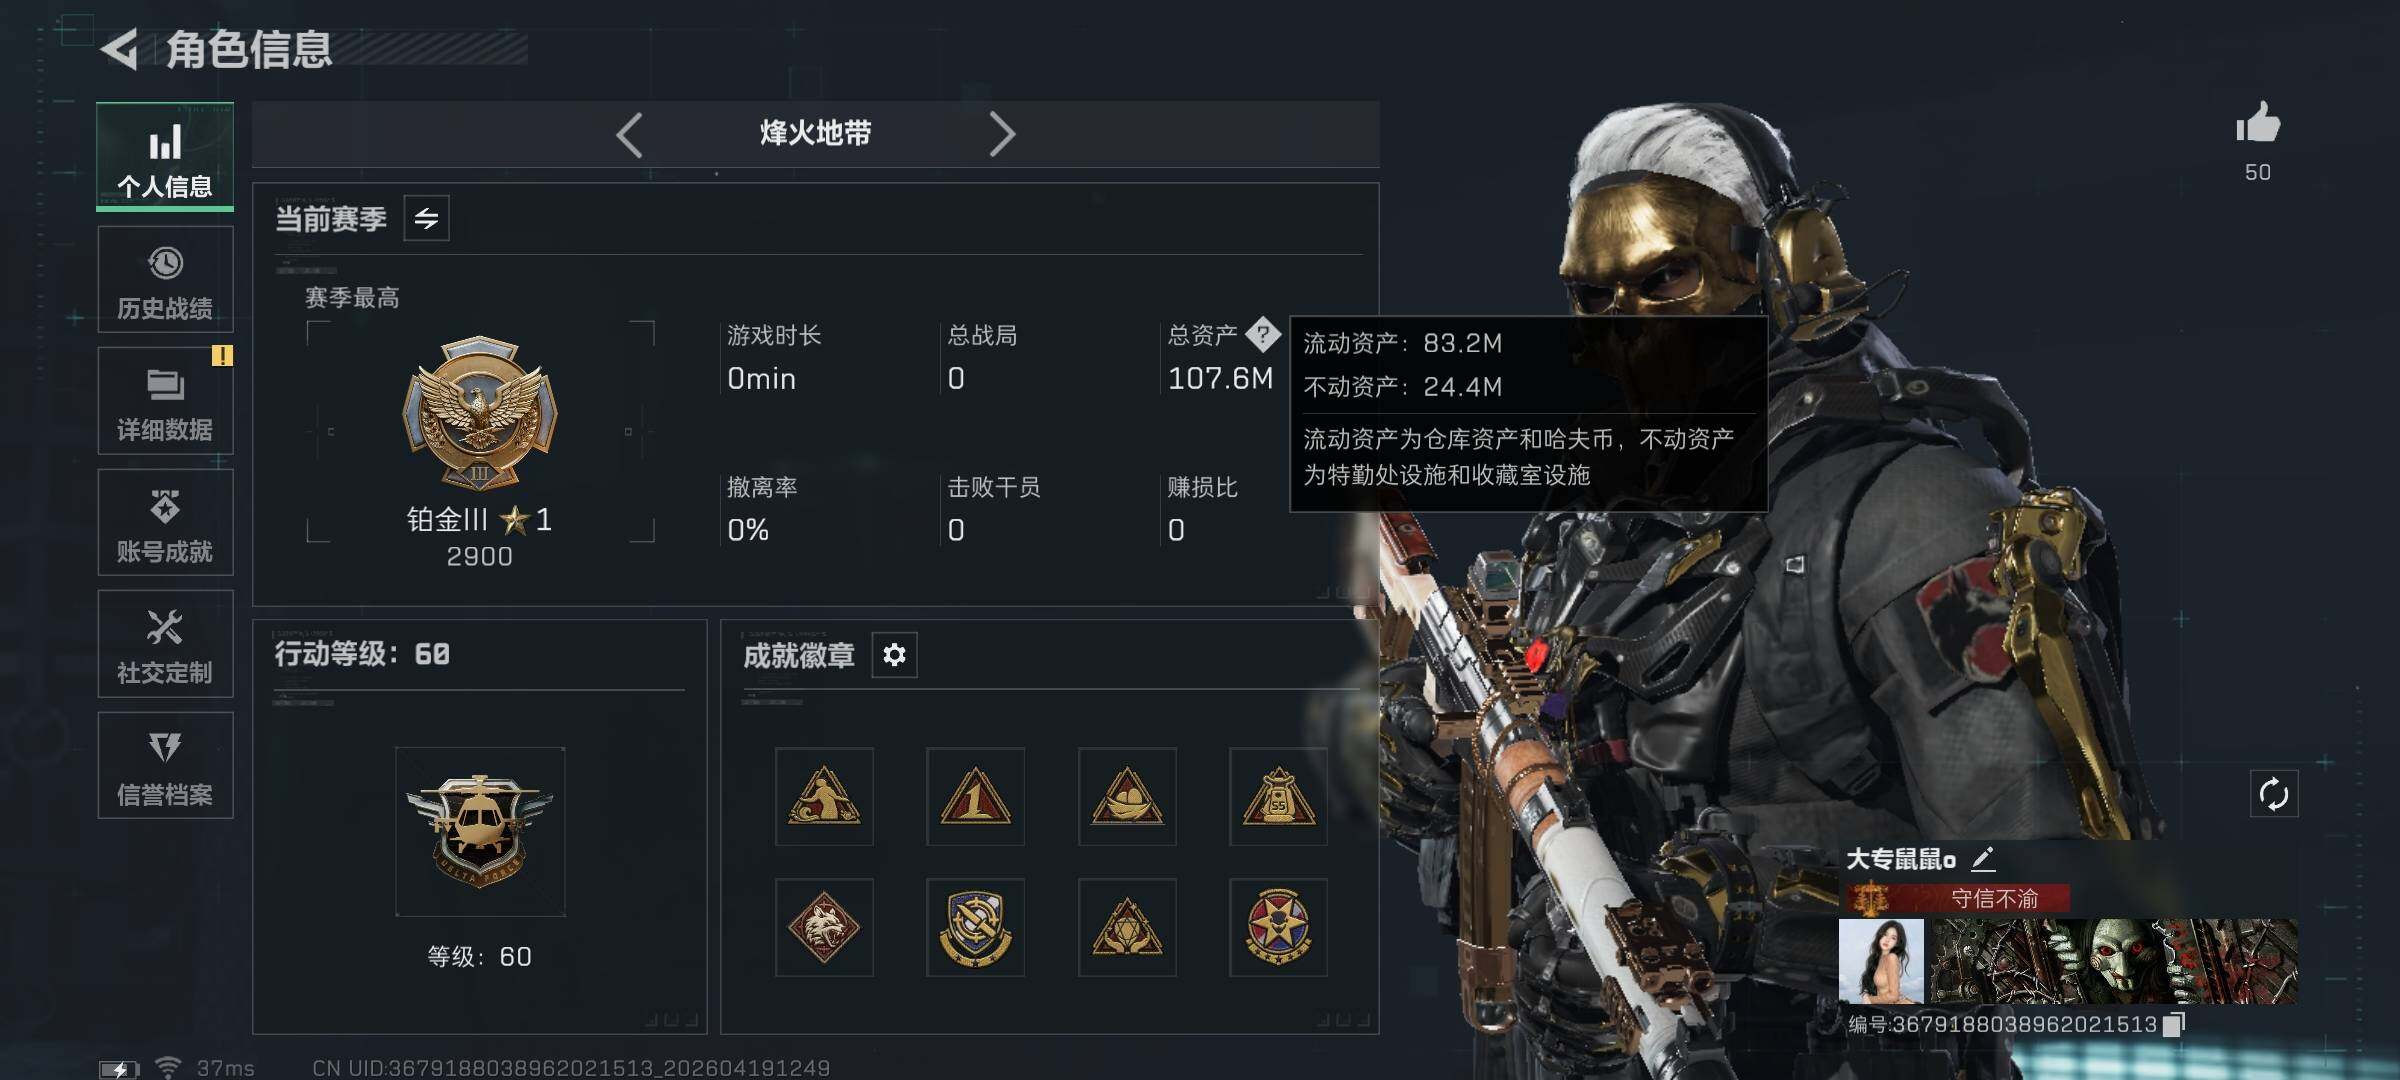2400x1080 pixels.
Task: Select the 信誉档案 tab
Action: tap(165, 765)
